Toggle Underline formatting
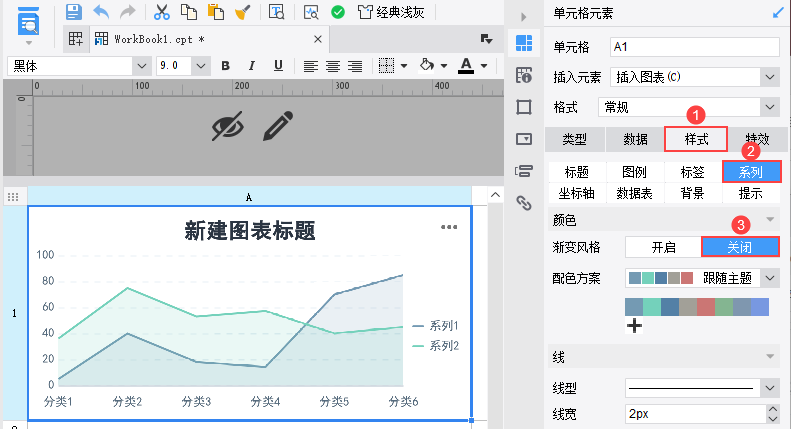This screenshot has height=429, width=791. [x=278, y=66]
